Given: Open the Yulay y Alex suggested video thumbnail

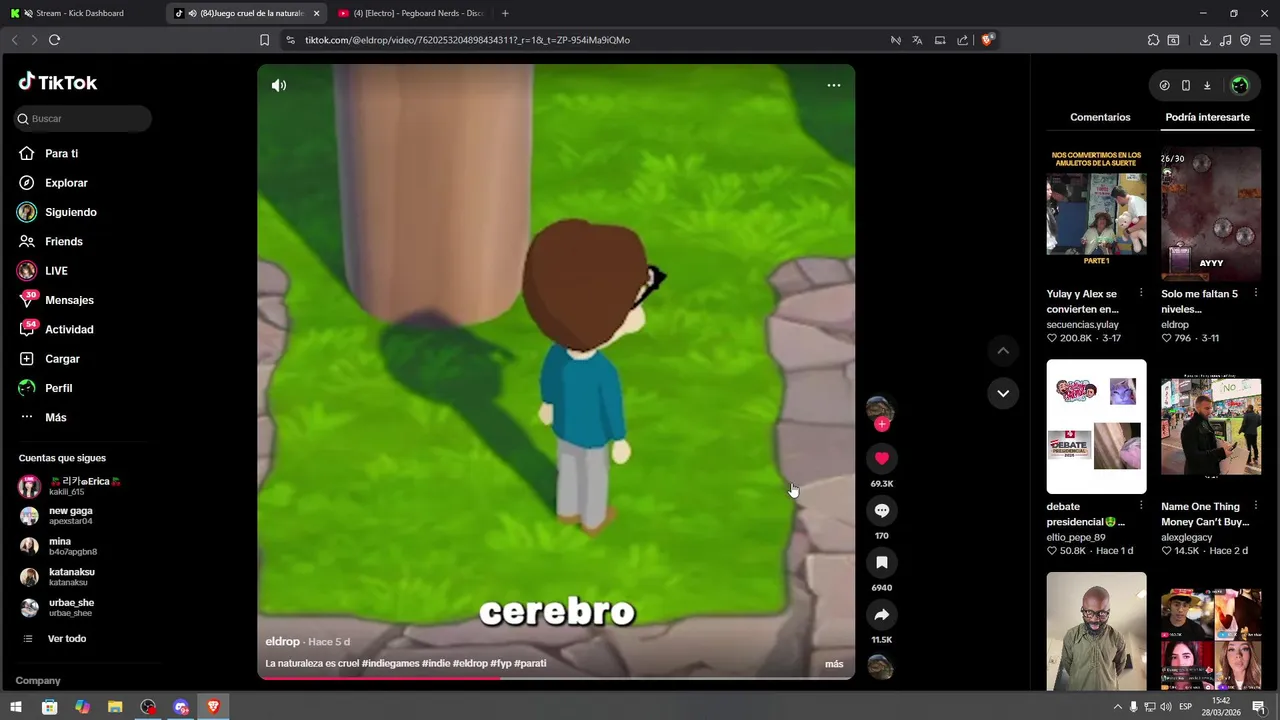Looking at the screenshot, I should click(x=1096, y=214).
